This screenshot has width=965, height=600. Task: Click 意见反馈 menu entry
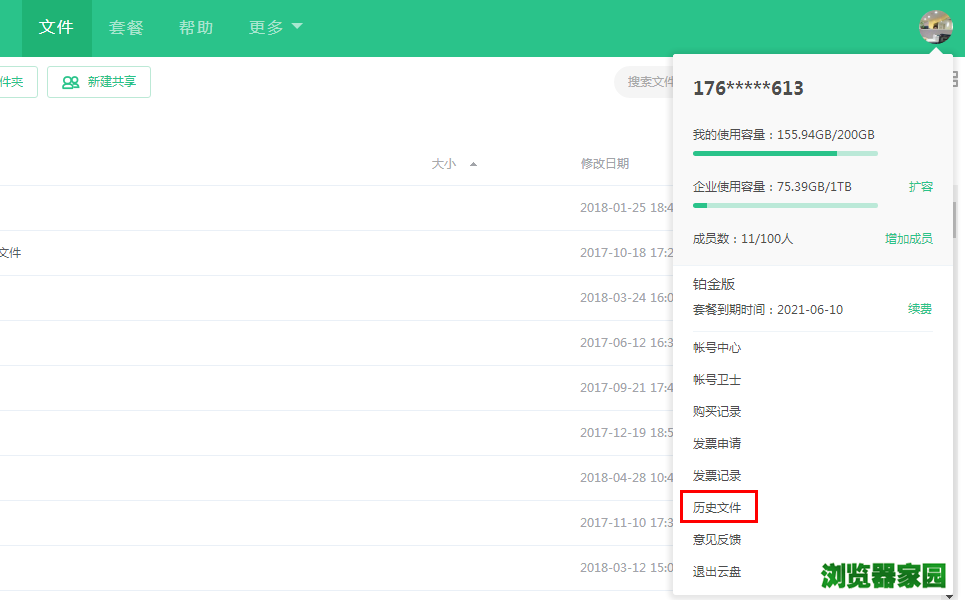click(717, 540)
